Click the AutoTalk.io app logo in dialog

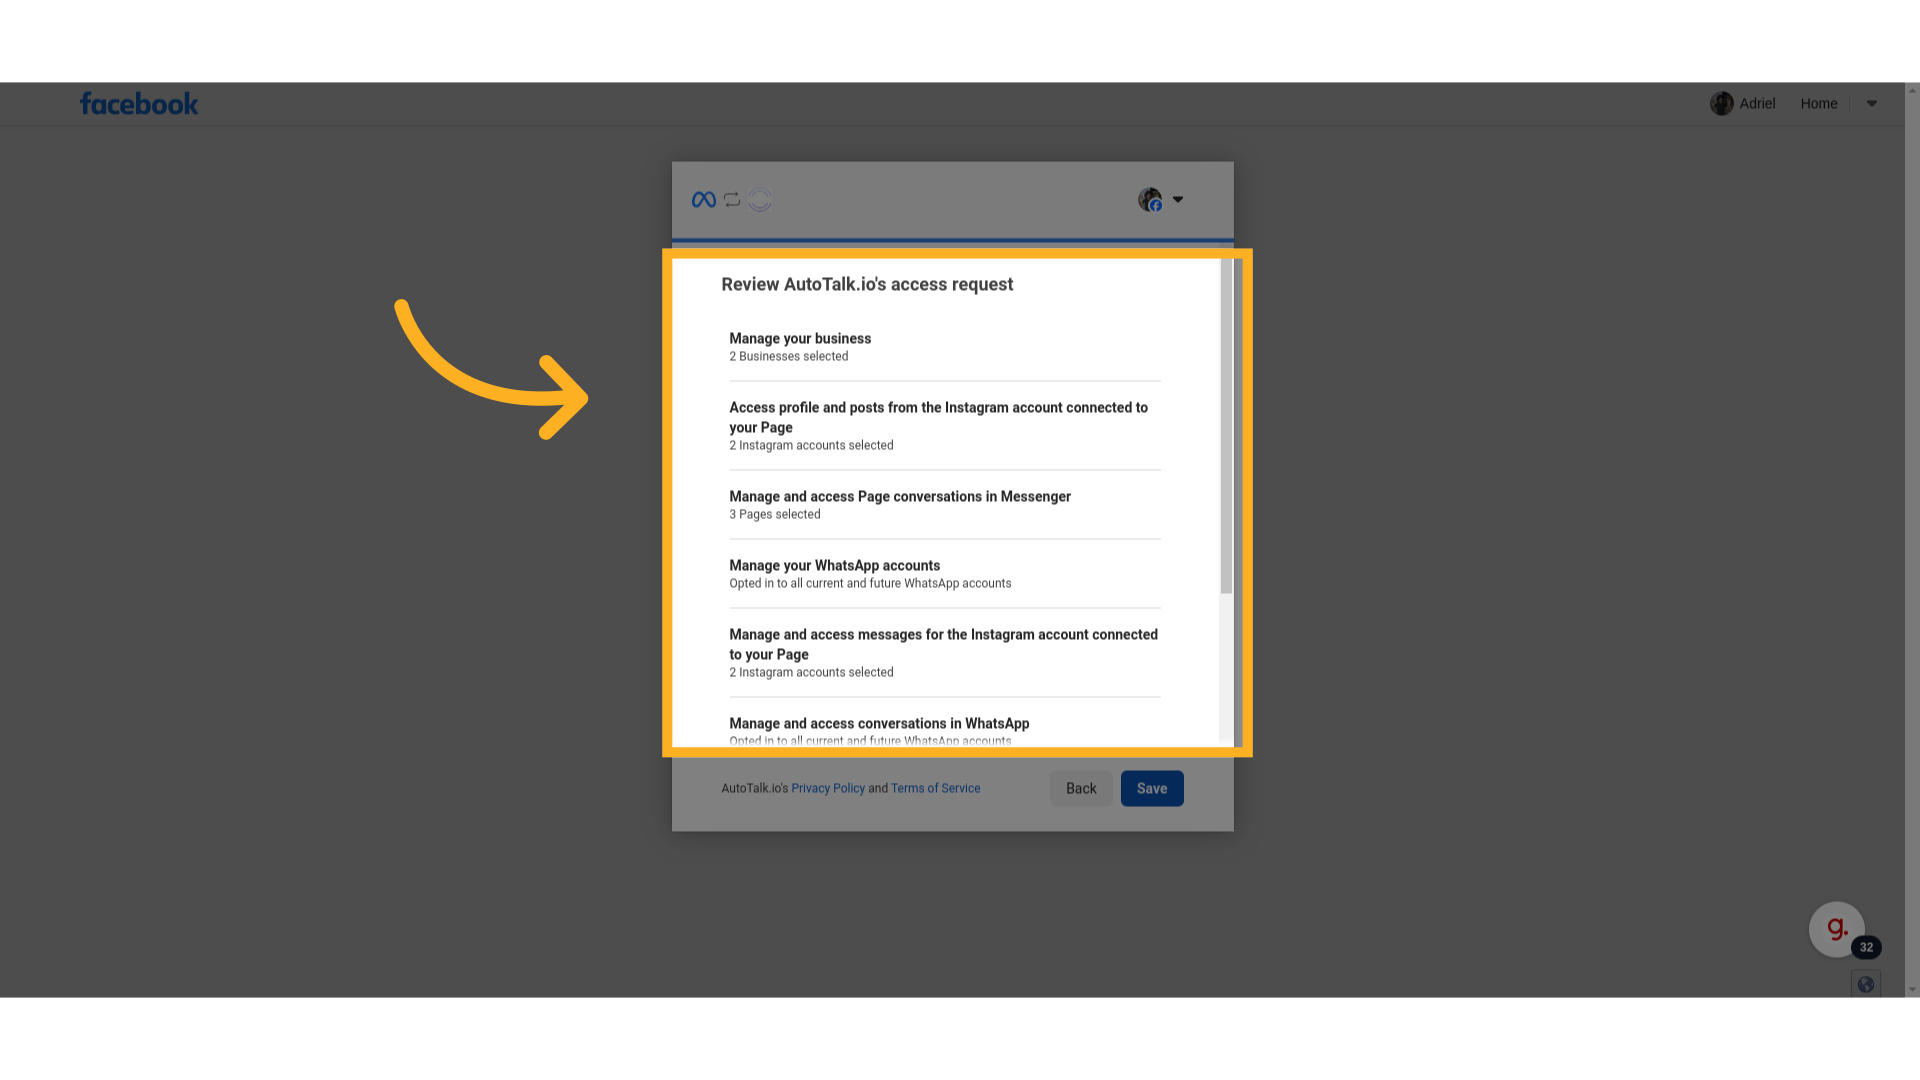(x=760, y=200)
